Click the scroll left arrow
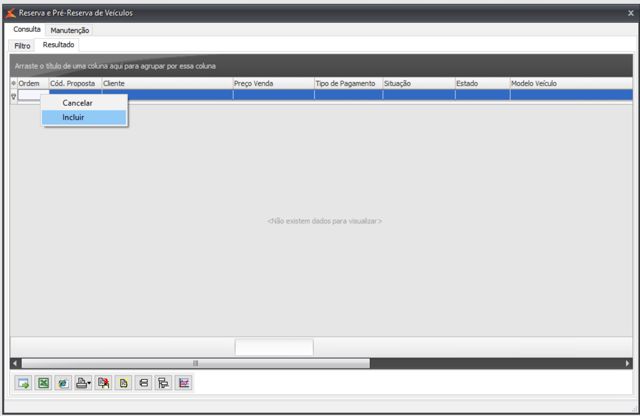The height and width of the screenshot is (416, 640). click(15, 363)
